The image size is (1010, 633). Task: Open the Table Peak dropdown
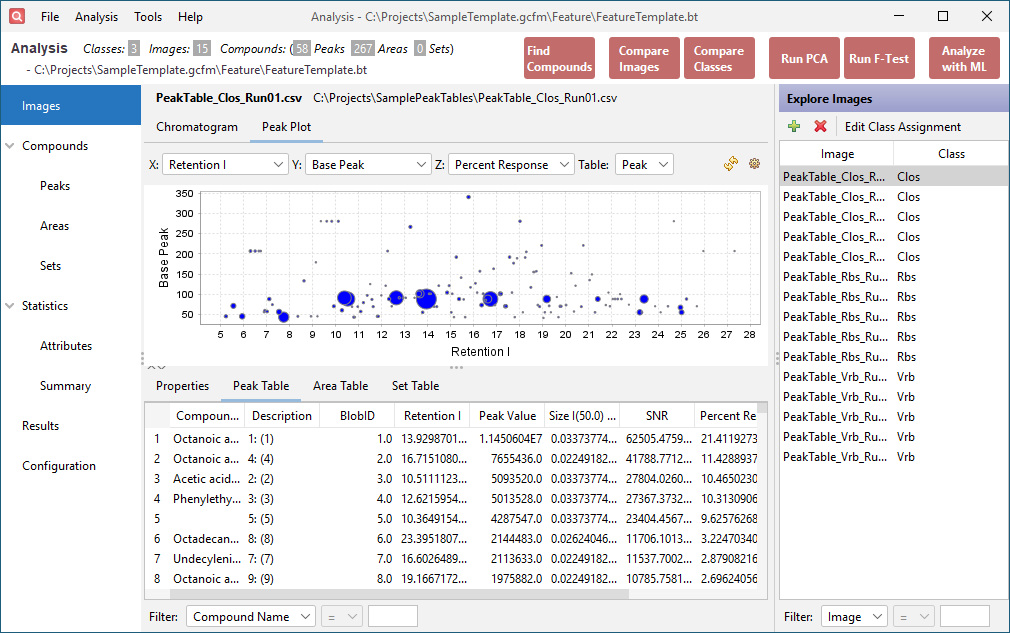coord(644,165)
